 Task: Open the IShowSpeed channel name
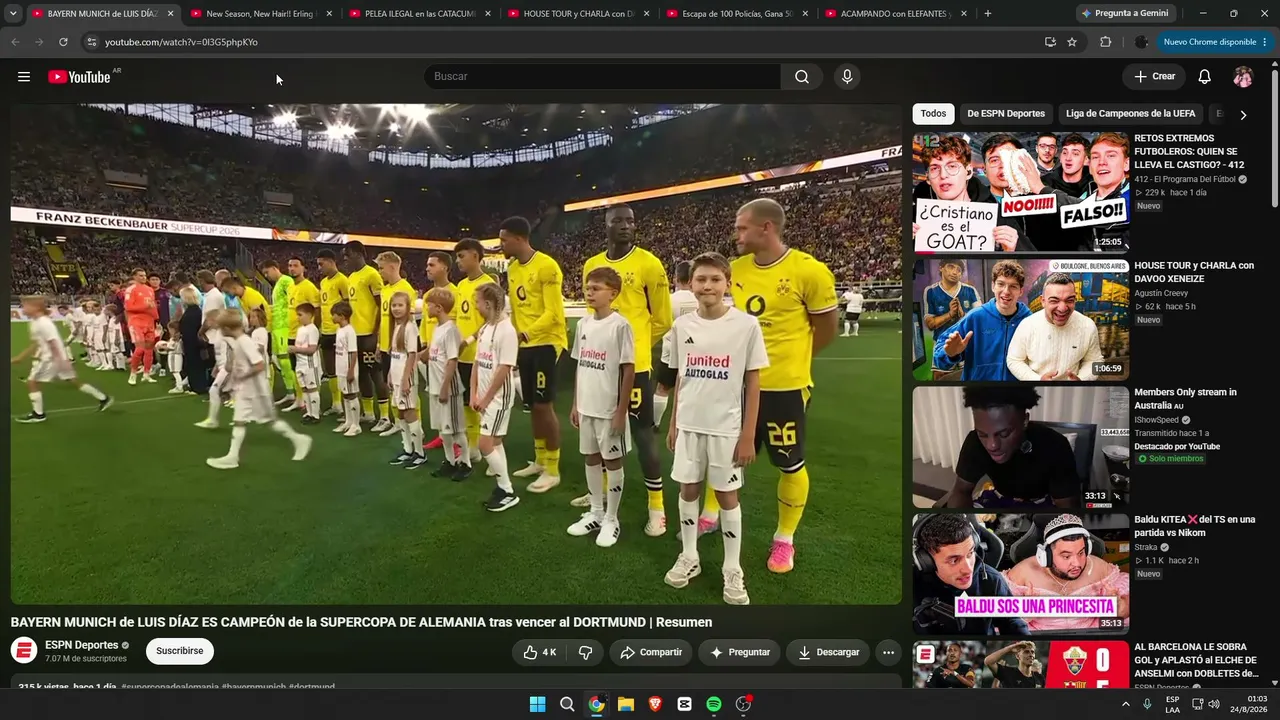(1156, 421)
